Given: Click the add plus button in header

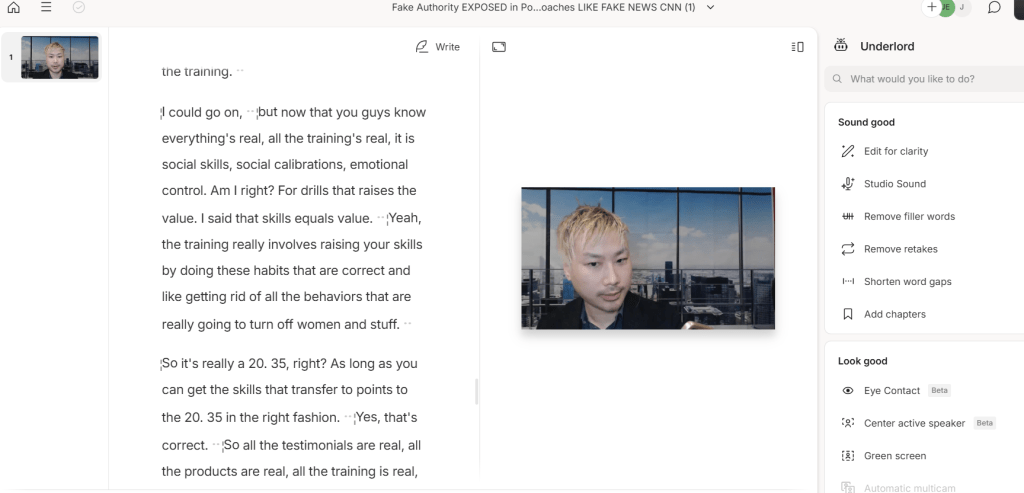Looking at the screenshot, I should pos(932,8).
